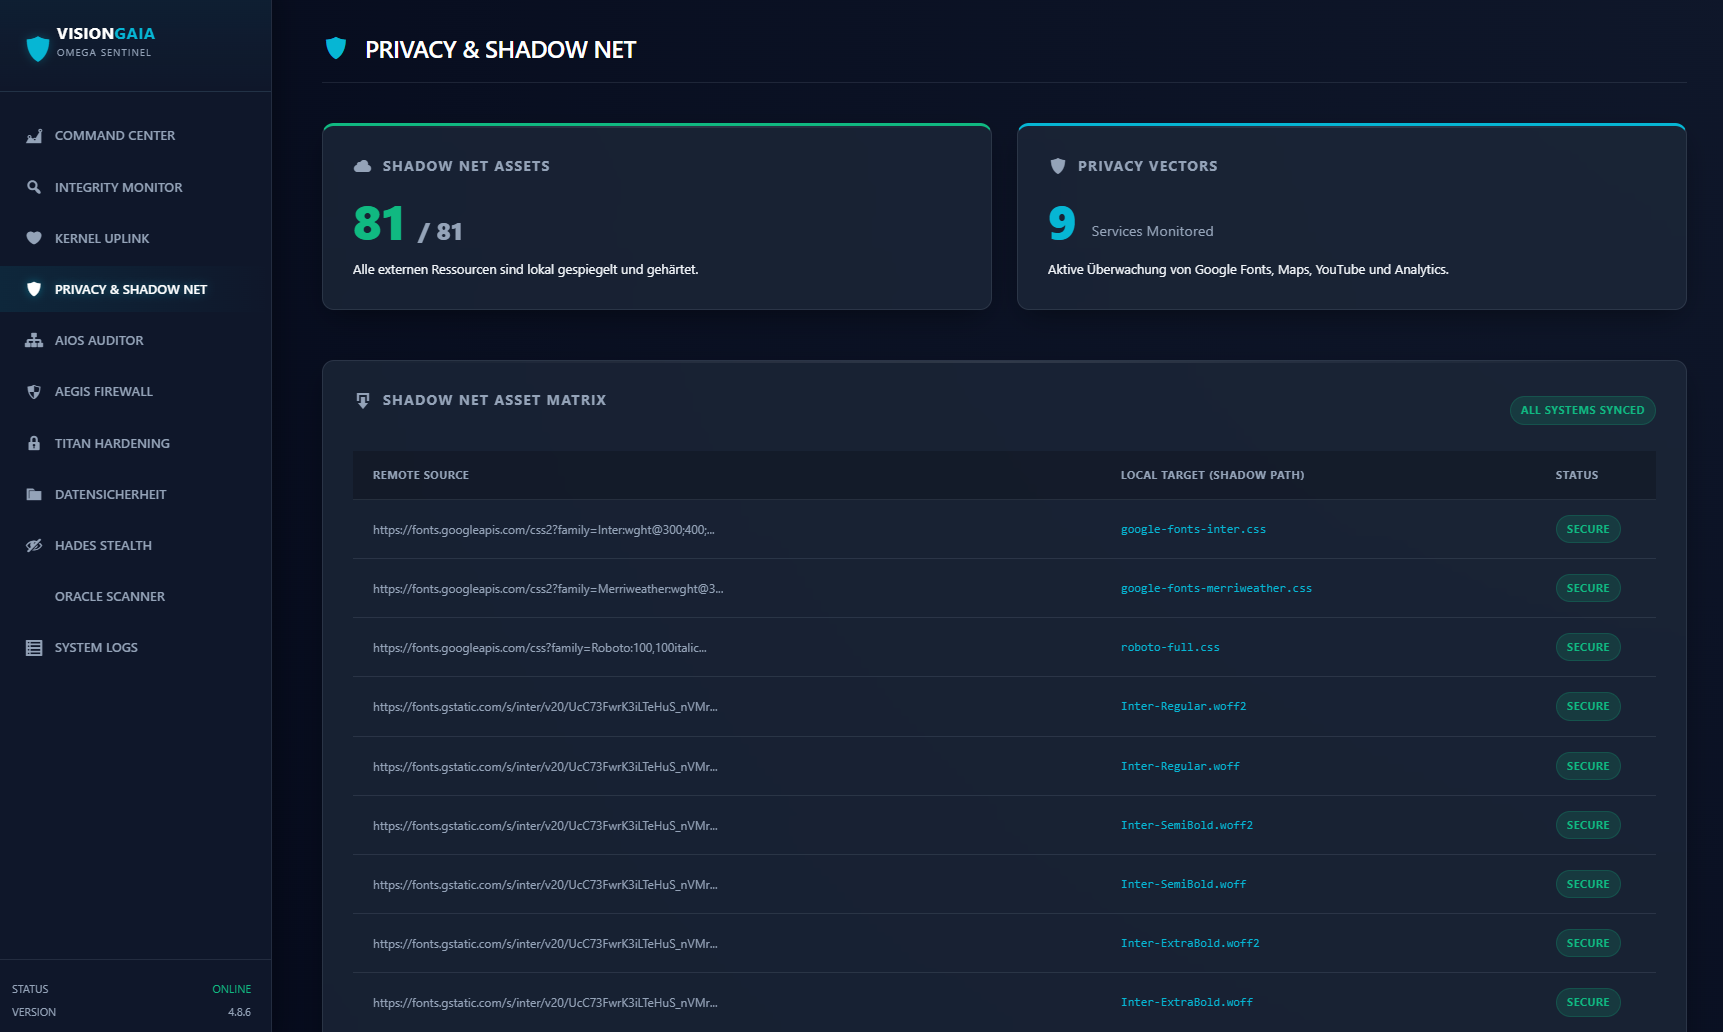Click the Titan Hardening lock icon

34,443
